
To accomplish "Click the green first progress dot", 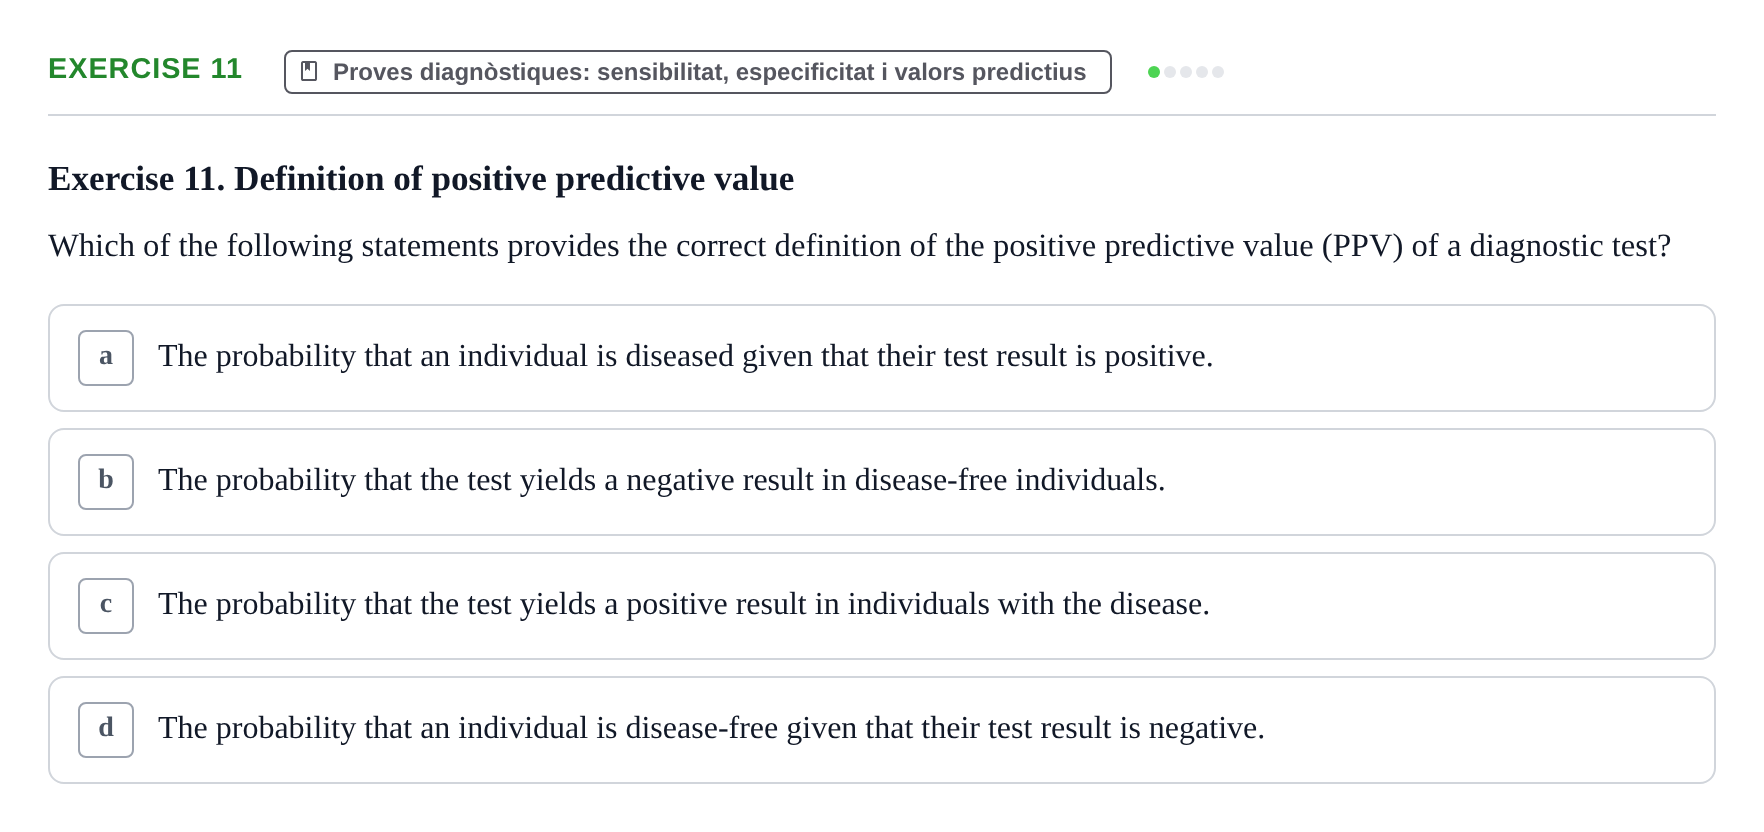I will pyautogui.click(x=1154, y=72).
